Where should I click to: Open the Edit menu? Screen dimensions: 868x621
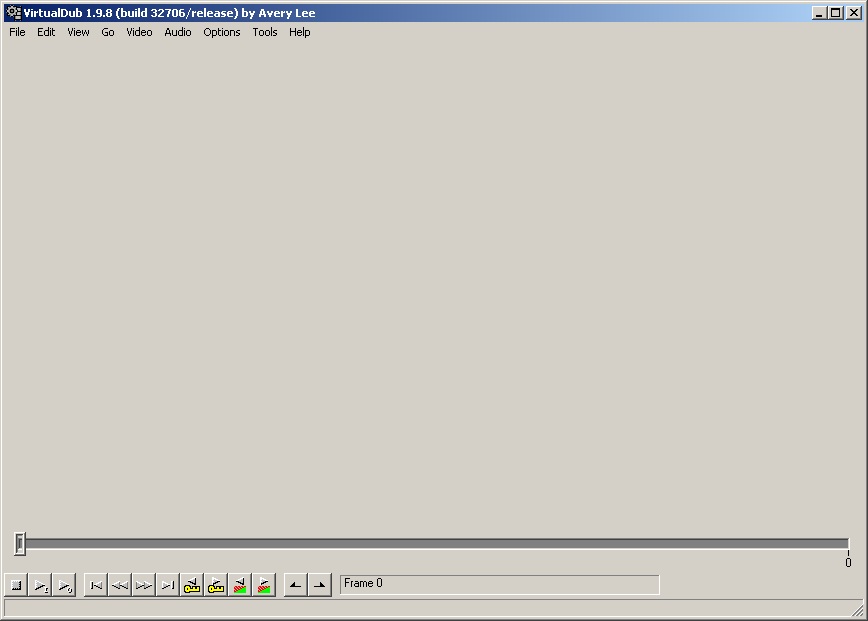(46, 32)
